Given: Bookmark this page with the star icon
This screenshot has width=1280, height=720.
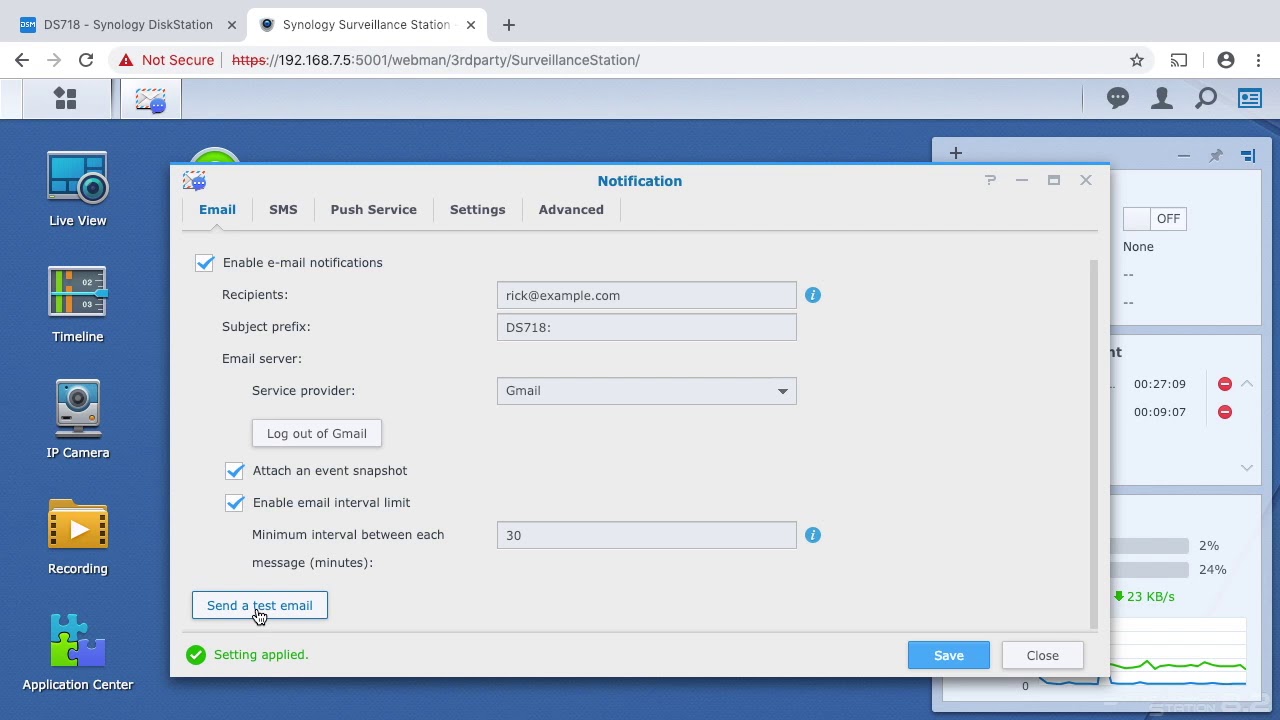Looking at the screenshot, I should (1137, 60).
